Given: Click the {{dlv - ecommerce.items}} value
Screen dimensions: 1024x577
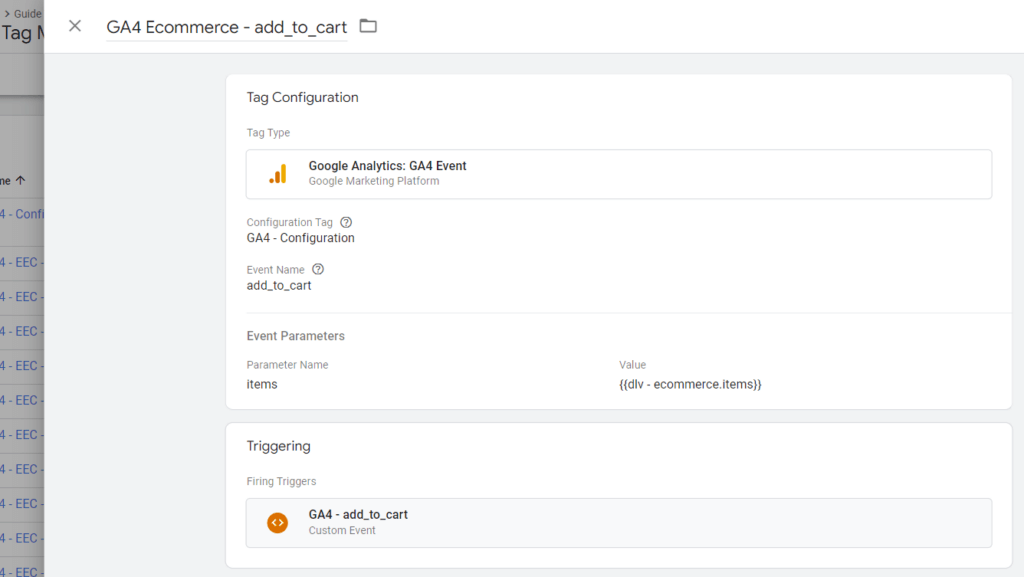Looking at the screenshot, I should point(690,384).
